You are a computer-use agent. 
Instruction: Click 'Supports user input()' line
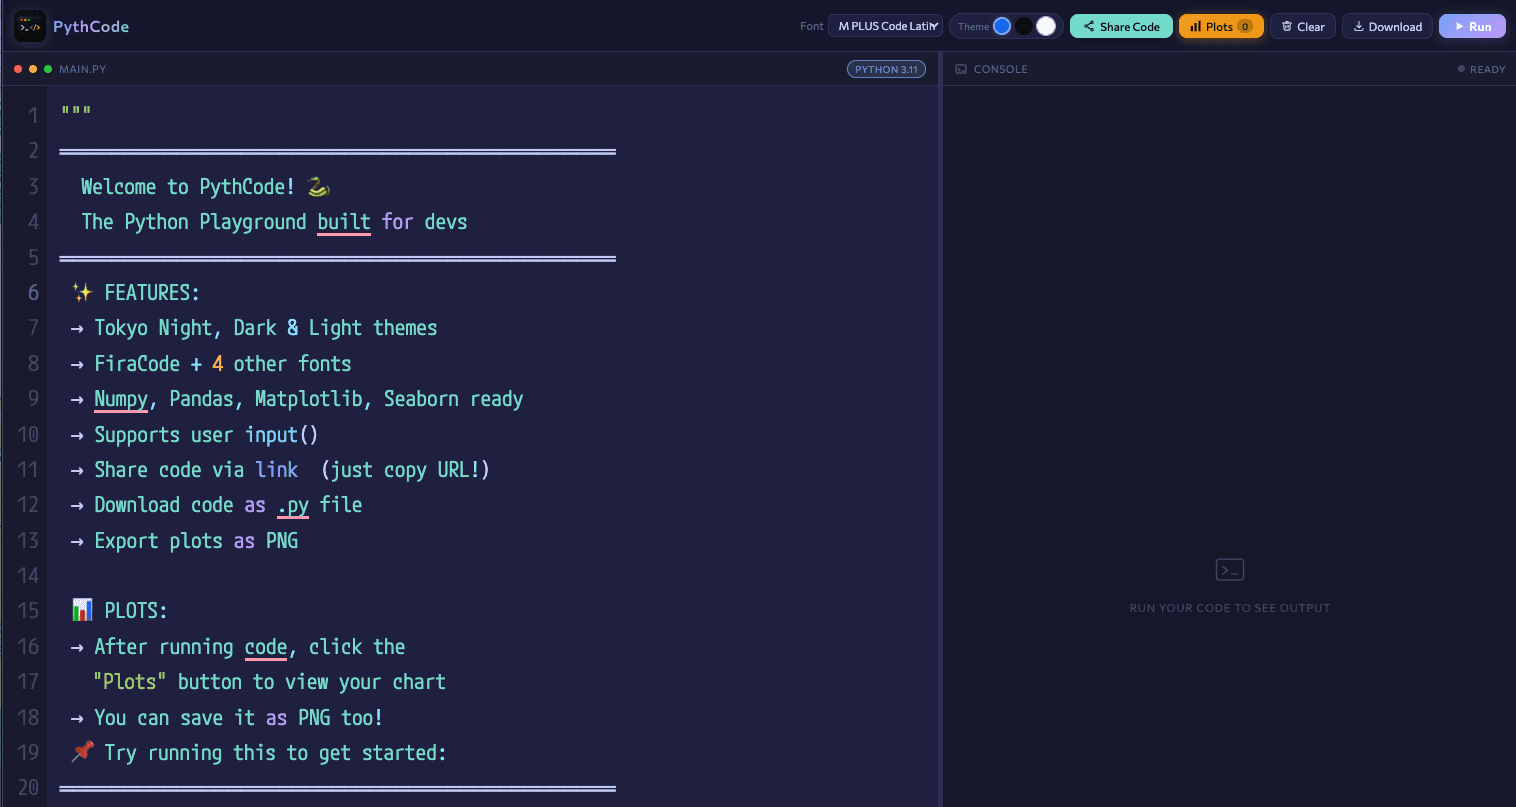coord(194,435)
